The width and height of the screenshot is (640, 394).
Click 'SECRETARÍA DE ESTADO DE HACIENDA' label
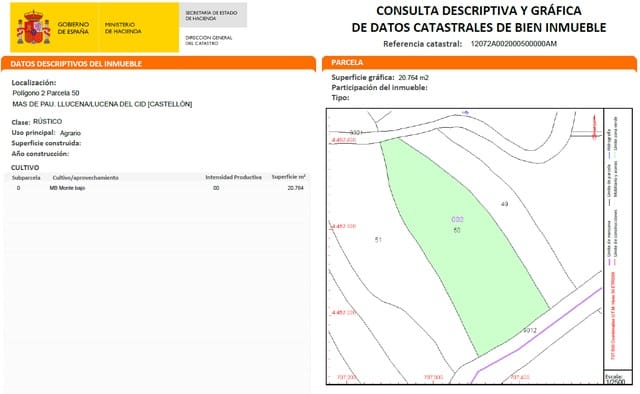(x=211, y=16)
